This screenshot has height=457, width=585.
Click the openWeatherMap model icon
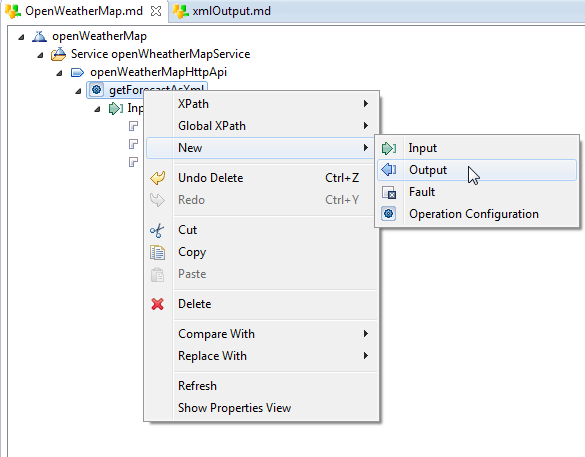click(39, 36)
